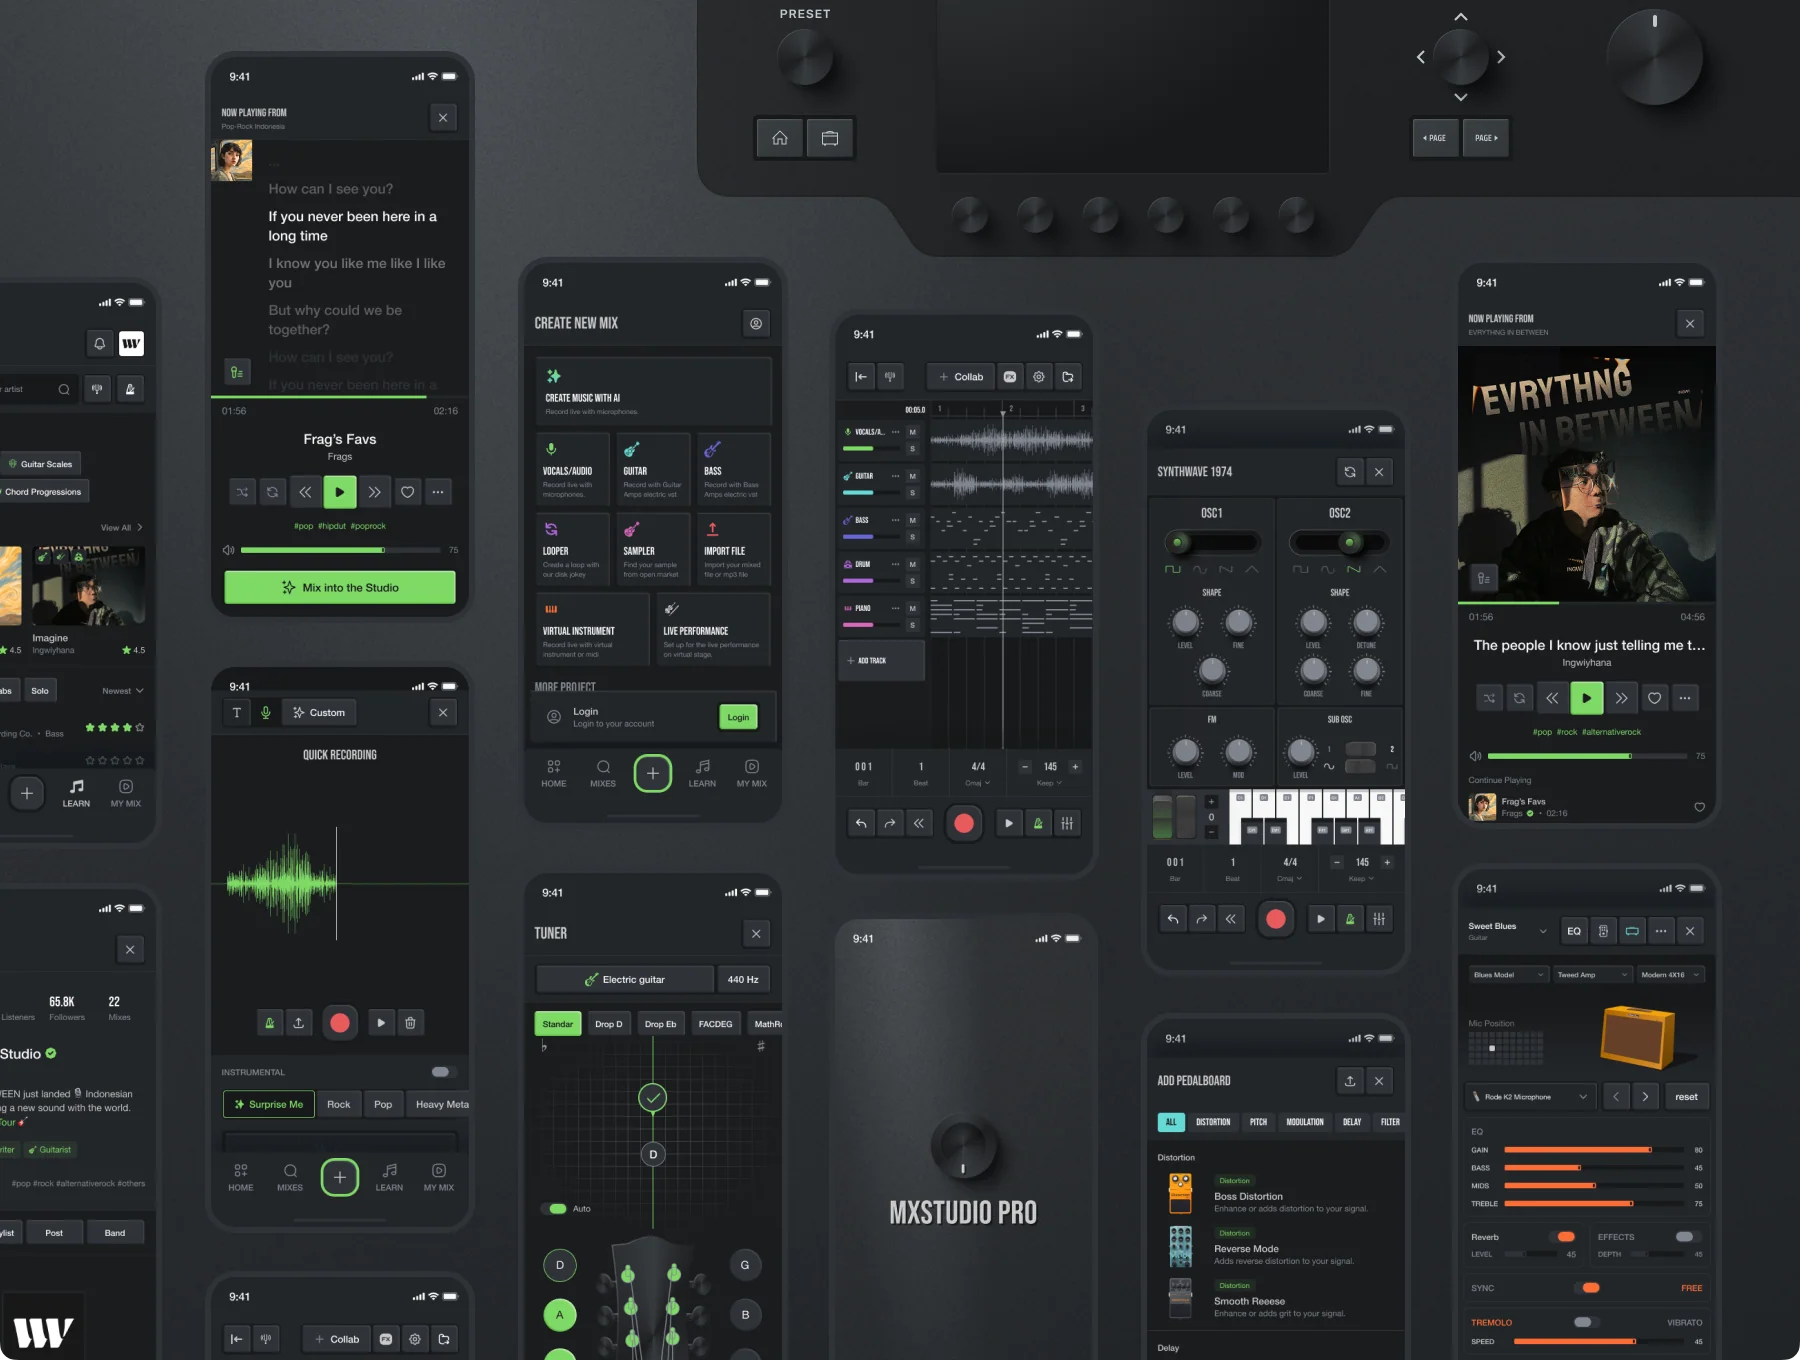Toggle the Sync switch

(x=1590, y=1288)
